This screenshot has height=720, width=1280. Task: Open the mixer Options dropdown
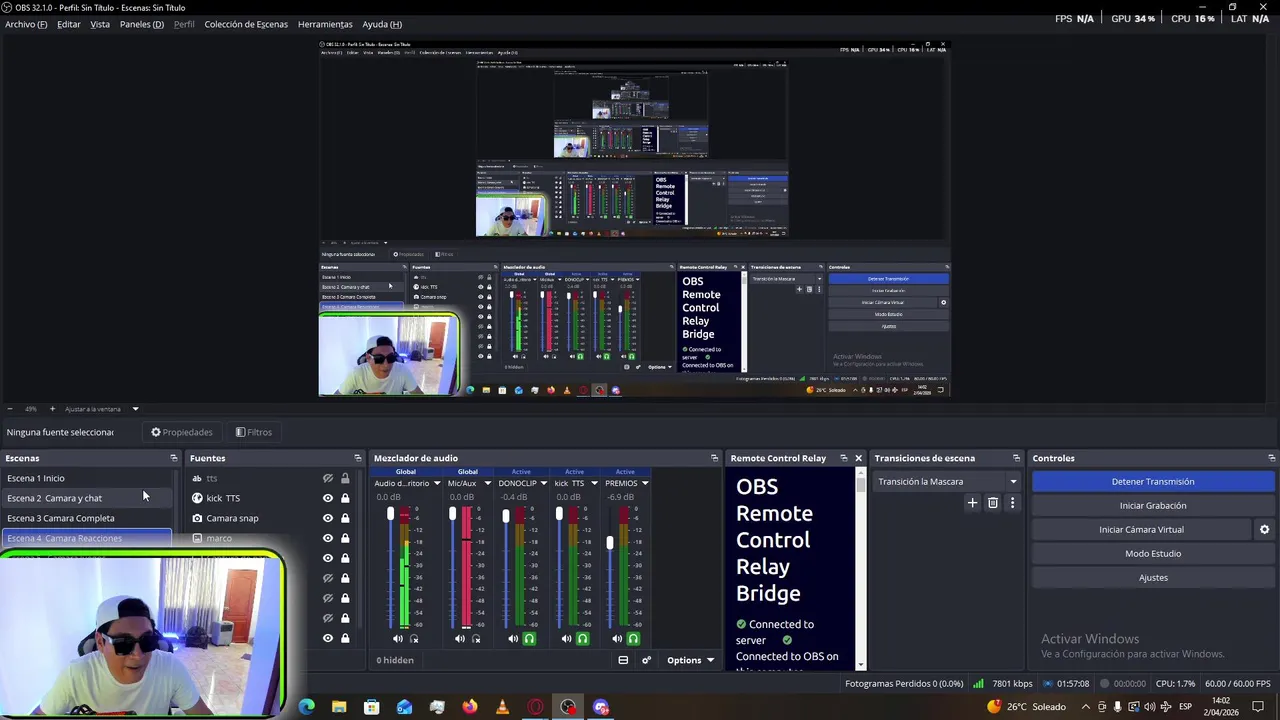(x=690, y=660)
